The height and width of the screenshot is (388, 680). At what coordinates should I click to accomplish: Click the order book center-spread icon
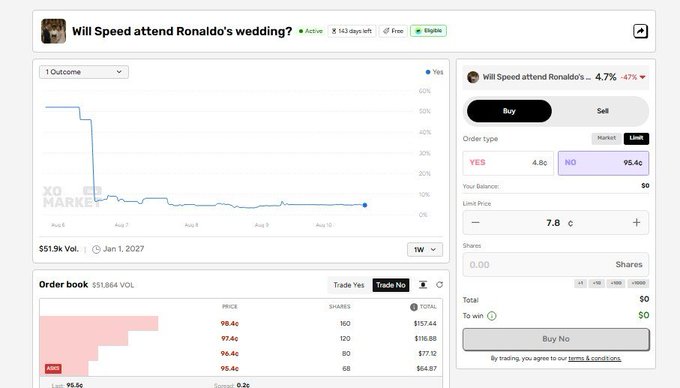(423, 285)
